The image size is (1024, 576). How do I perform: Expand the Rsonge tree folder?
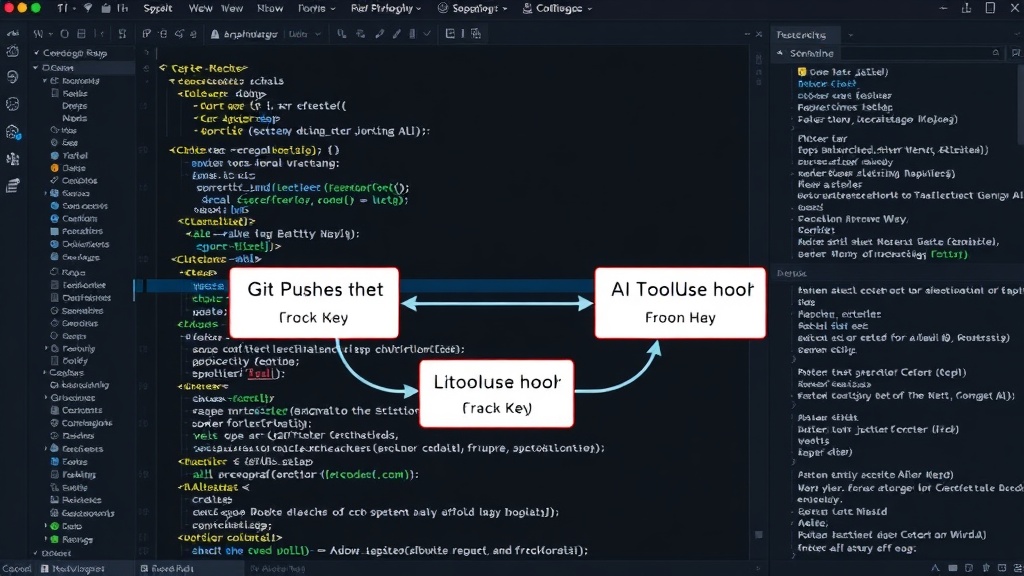pos(46,539)
